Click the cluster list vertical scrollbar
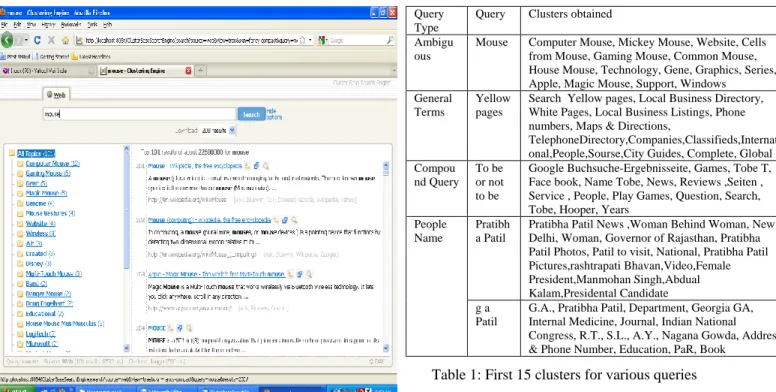The image size is (776, 392). (126, 248)
